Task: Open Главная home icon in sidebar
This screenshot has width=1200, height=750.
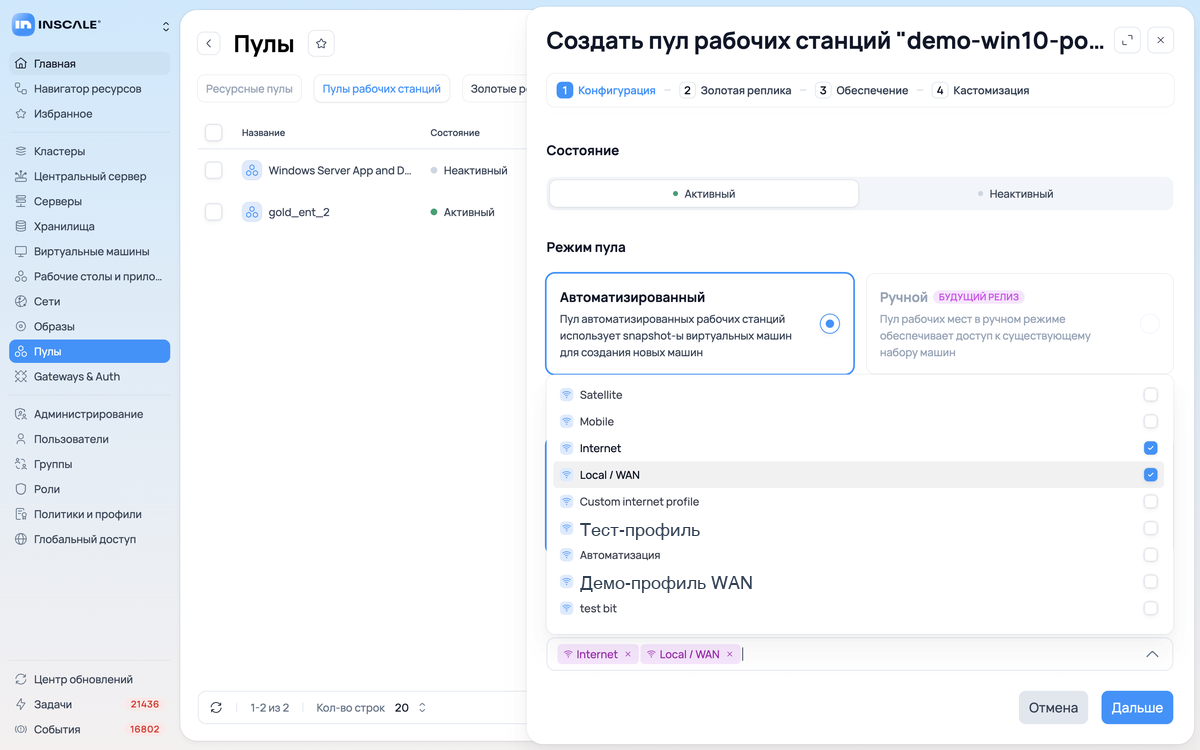Action: pos(21,64)
